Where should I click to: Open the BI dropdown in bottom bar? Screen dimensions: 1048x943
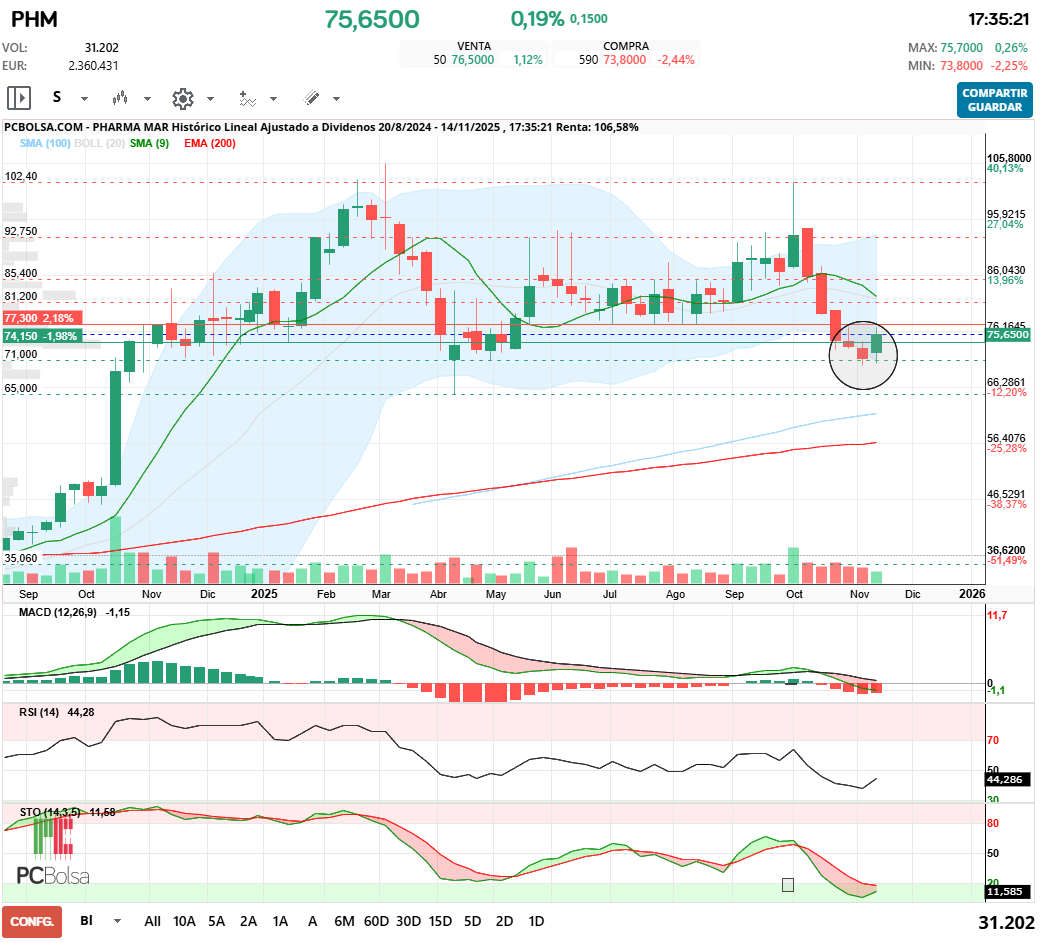tap(117, 921)
